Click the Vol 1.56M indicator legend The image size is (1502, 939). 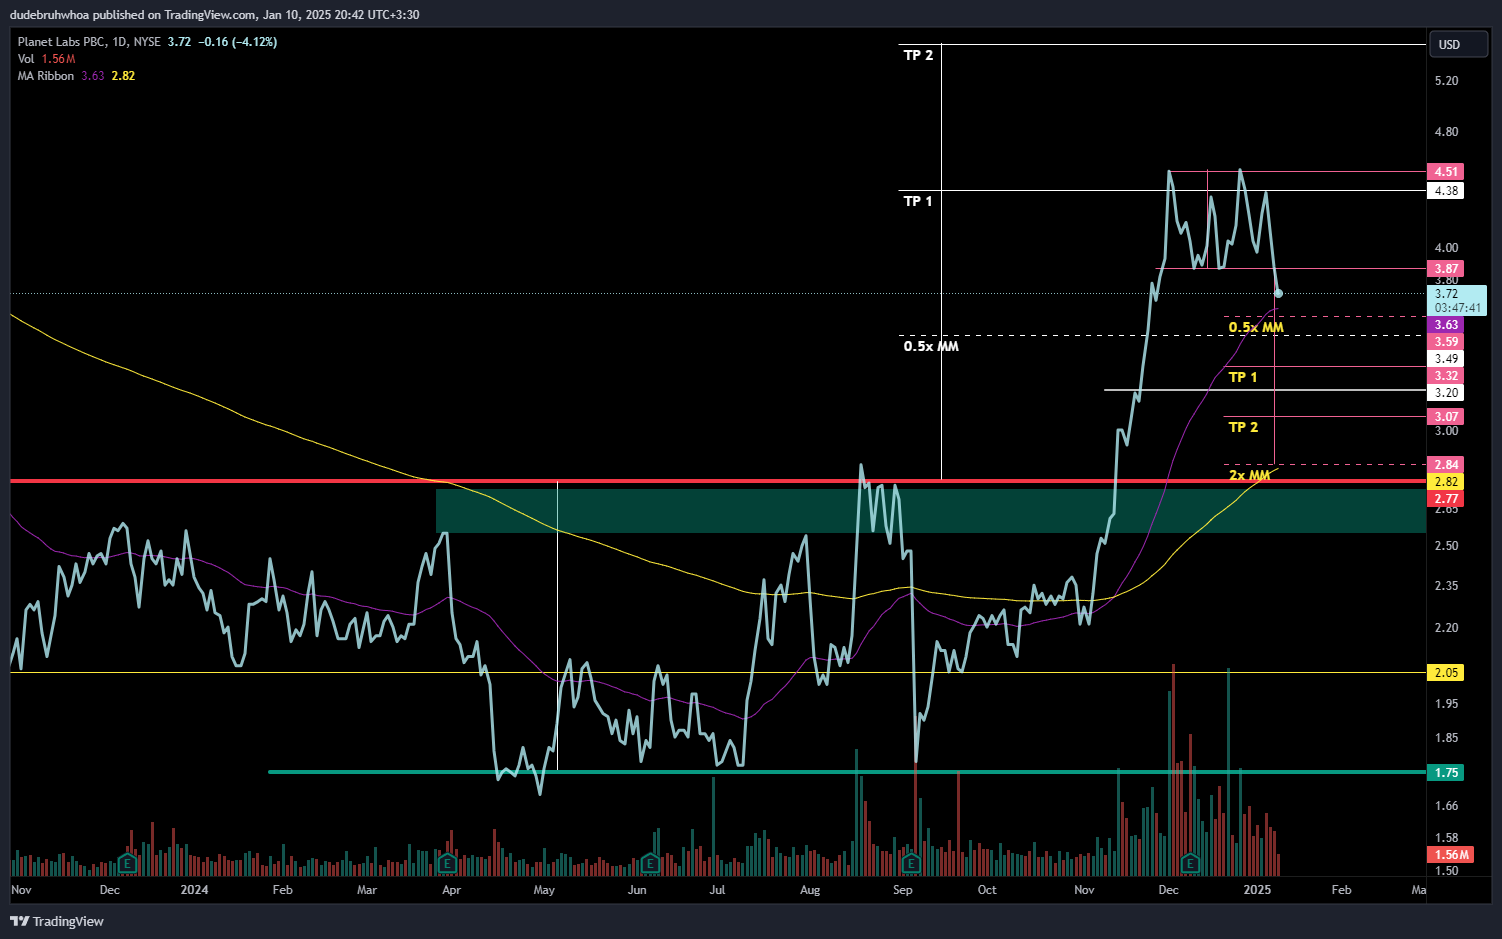[x=46, y=59]
